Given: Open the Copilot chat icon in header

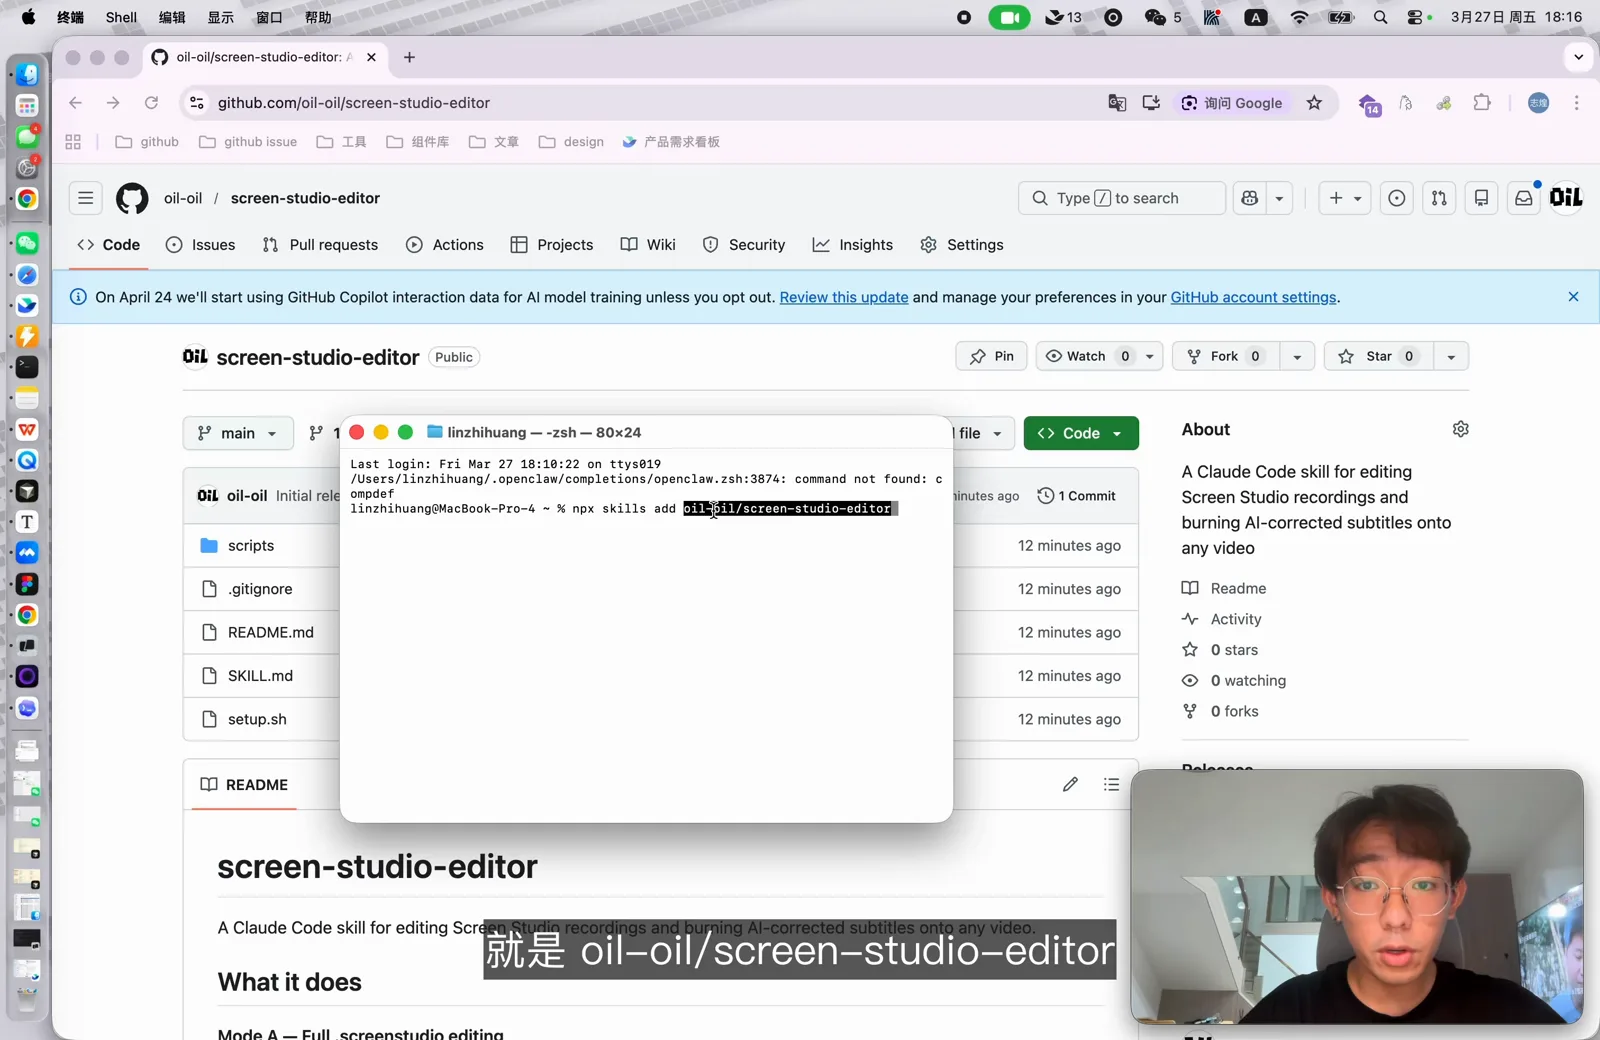Looking at the screenshot, I should (1250, 198).
